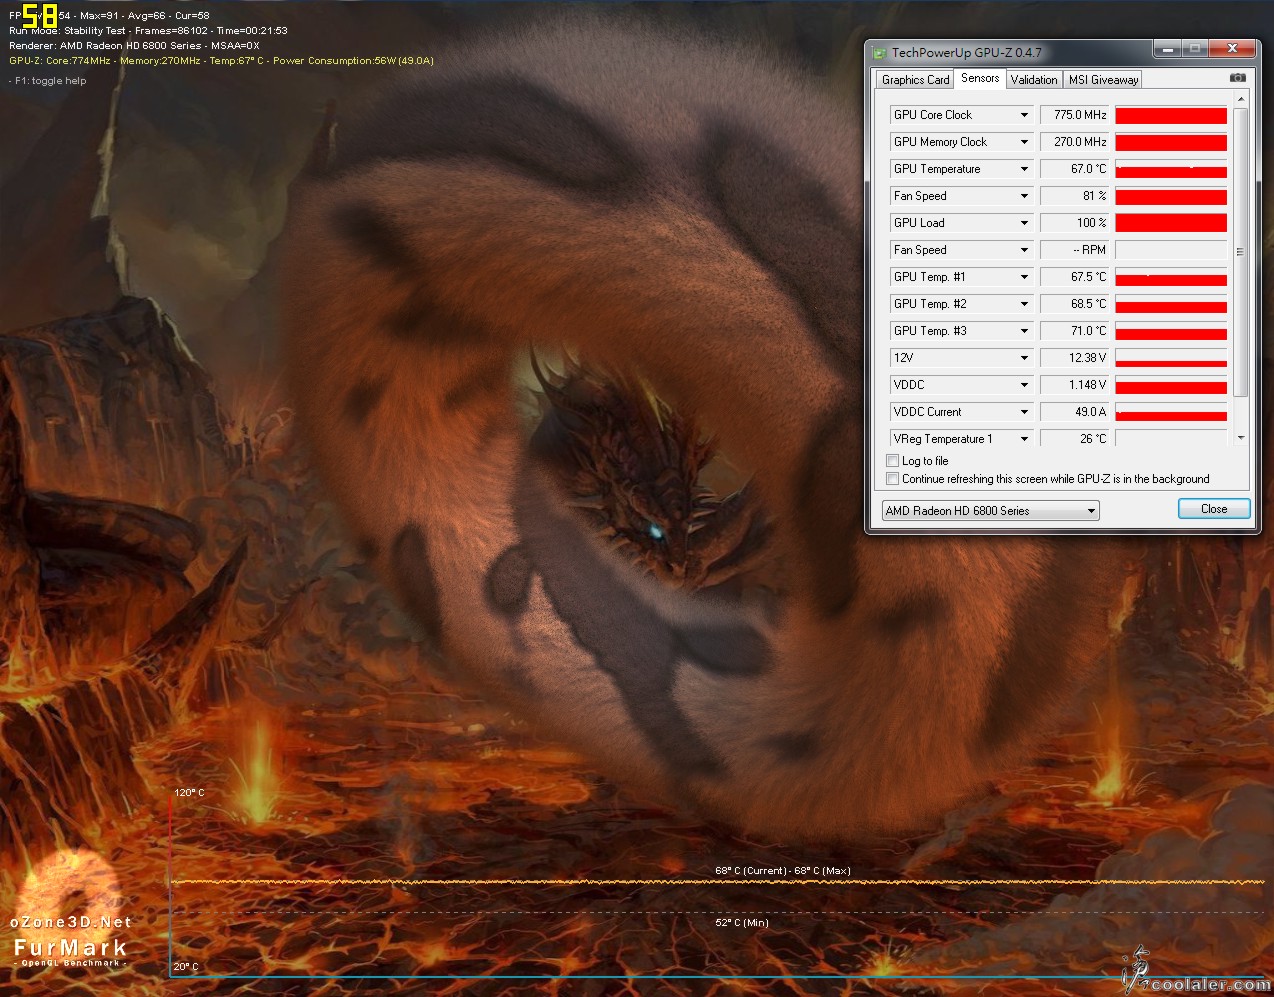Image resolution: width=1274 pixels, height=997 pixels.
Task: Open the GPU Temperature sensor dropdown
Action: [x=1024, y=169]
